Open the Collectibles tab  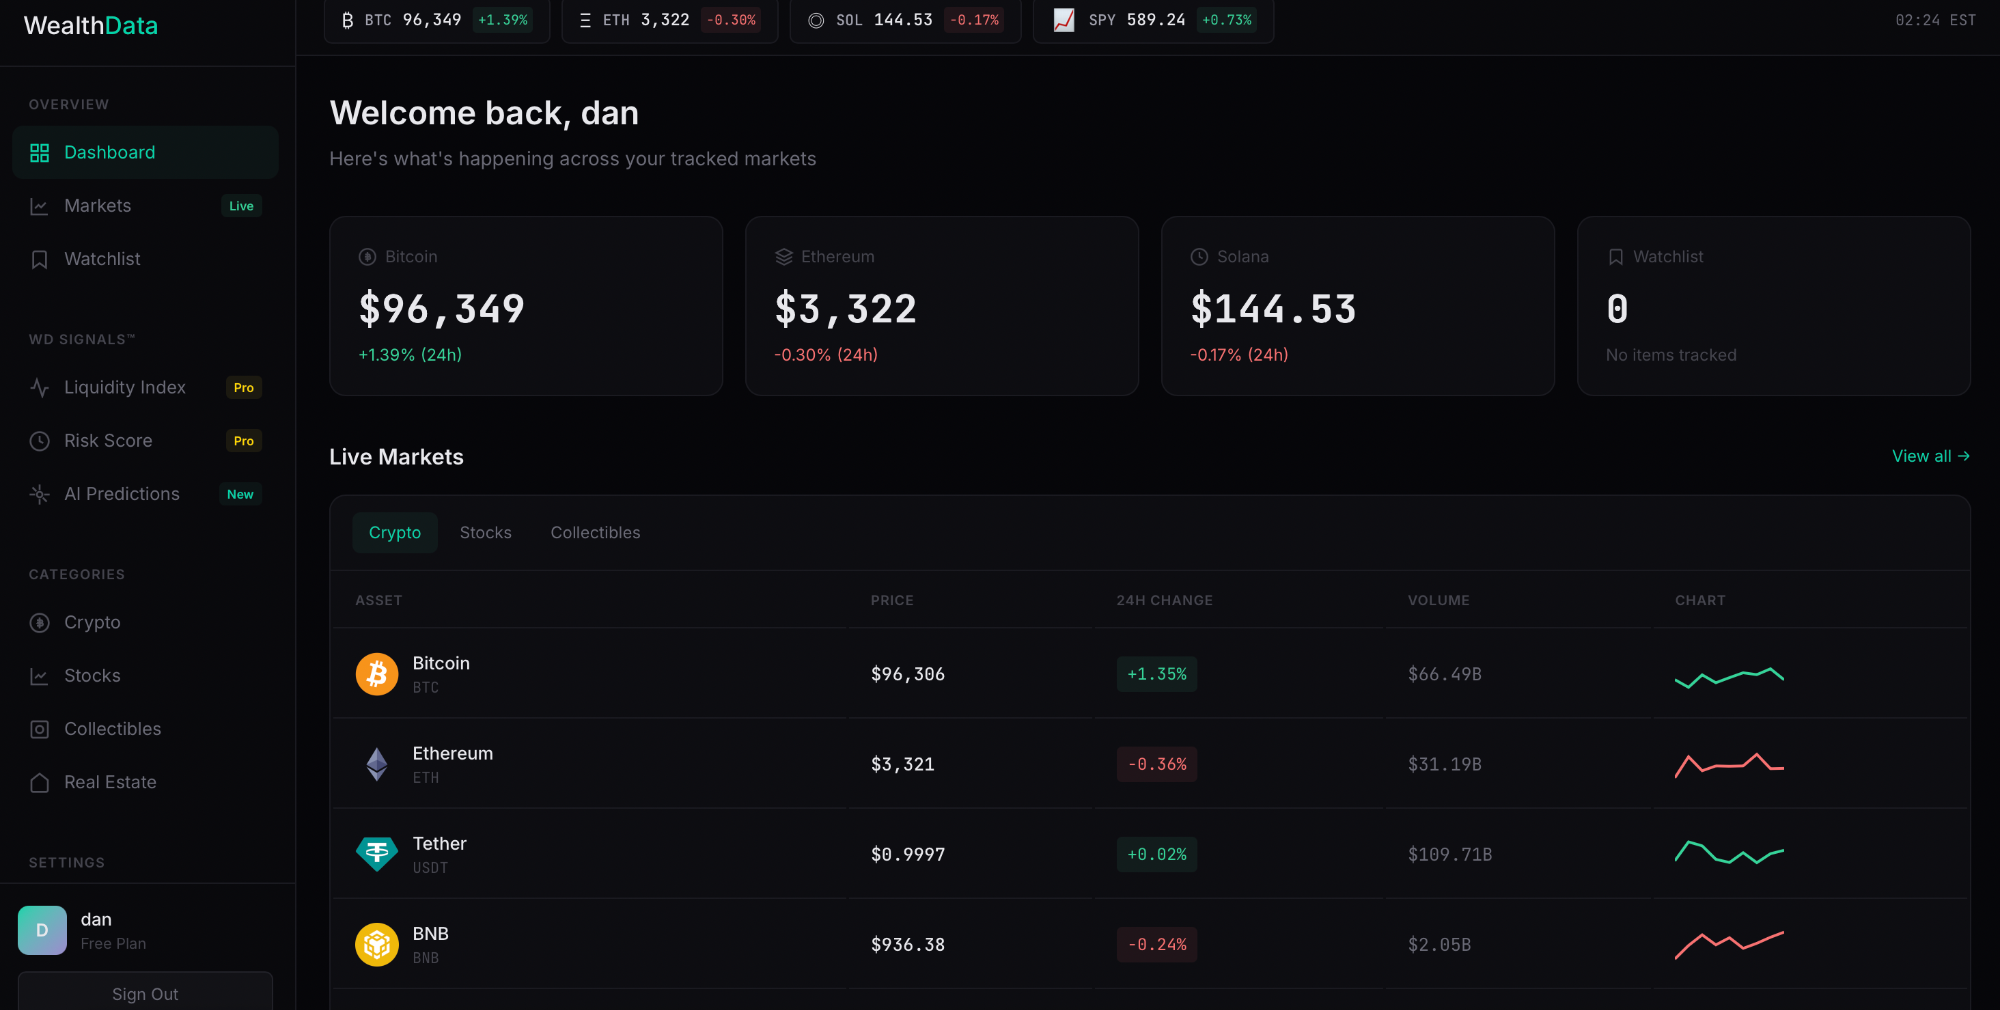(x=594, y=532)
